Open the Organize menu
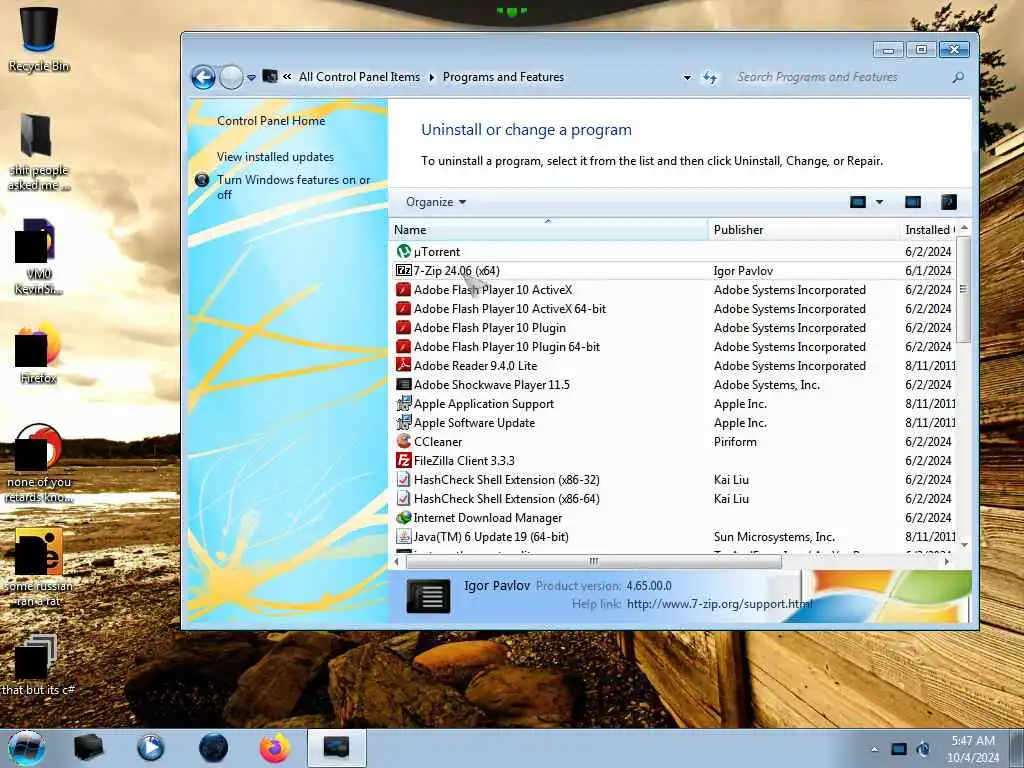 tap(436, 202)
